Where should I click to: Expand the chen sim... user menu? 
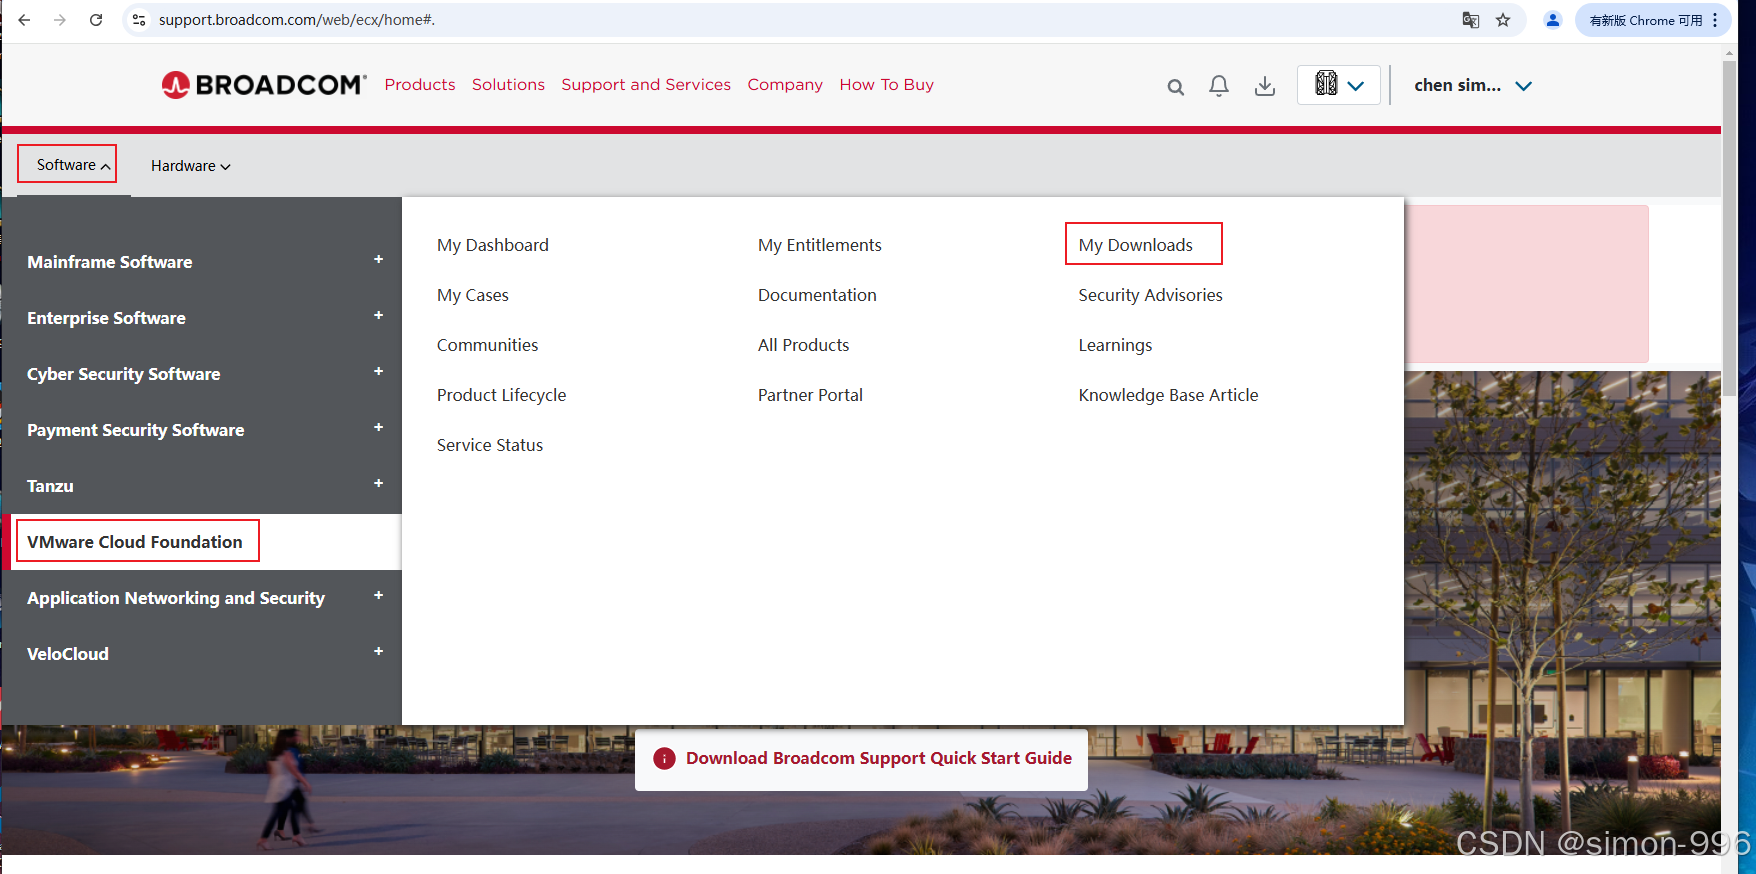1473,86
